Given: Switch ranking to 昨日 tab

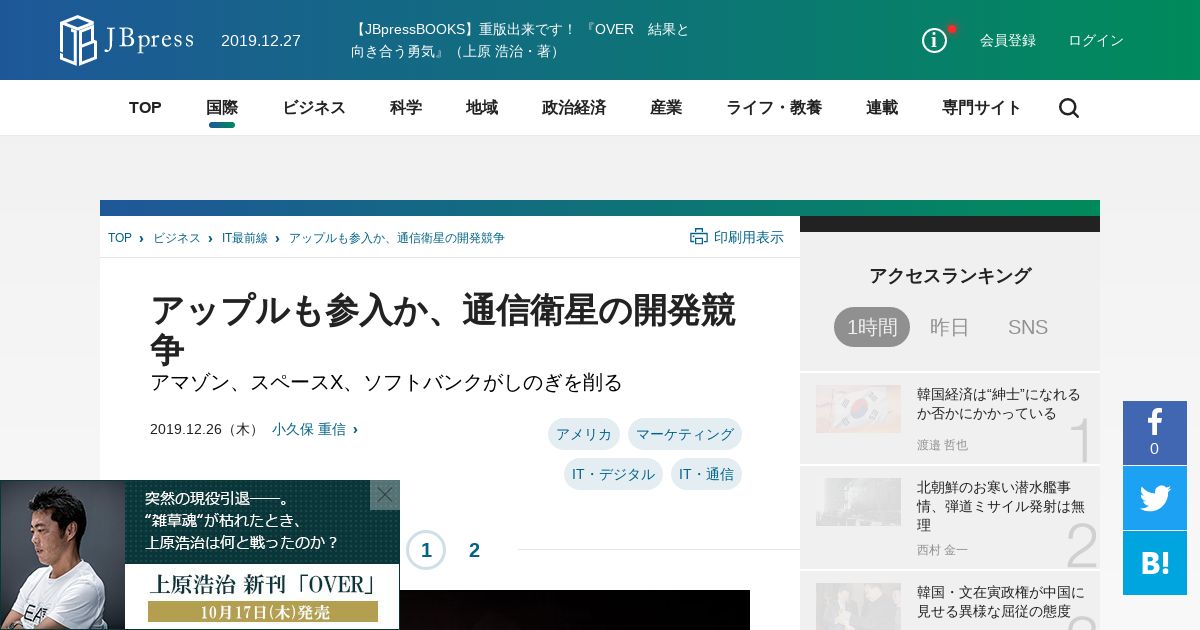Looking at the screenshot, I should point(950,327).
